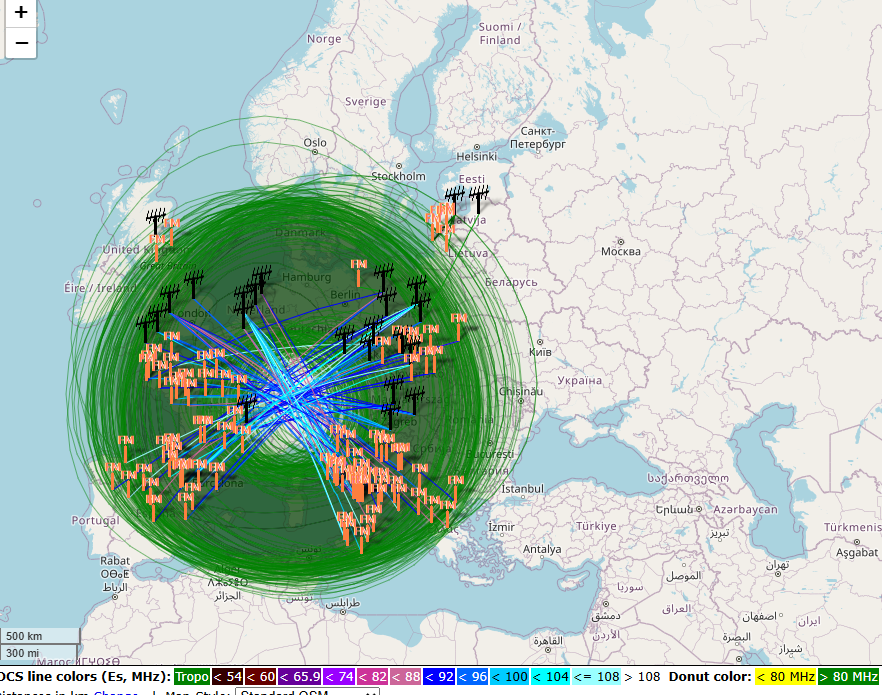Click the Санкт-Петербург city label

pyautogui.click(x=537, y=137)
